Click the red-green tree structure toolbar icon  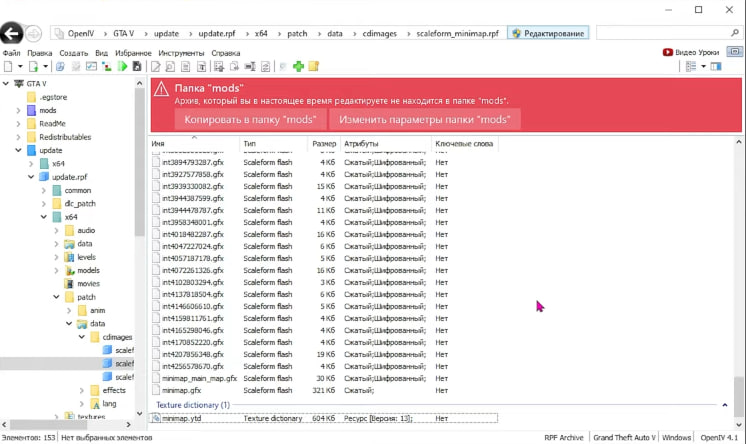(x=107, y=67)
